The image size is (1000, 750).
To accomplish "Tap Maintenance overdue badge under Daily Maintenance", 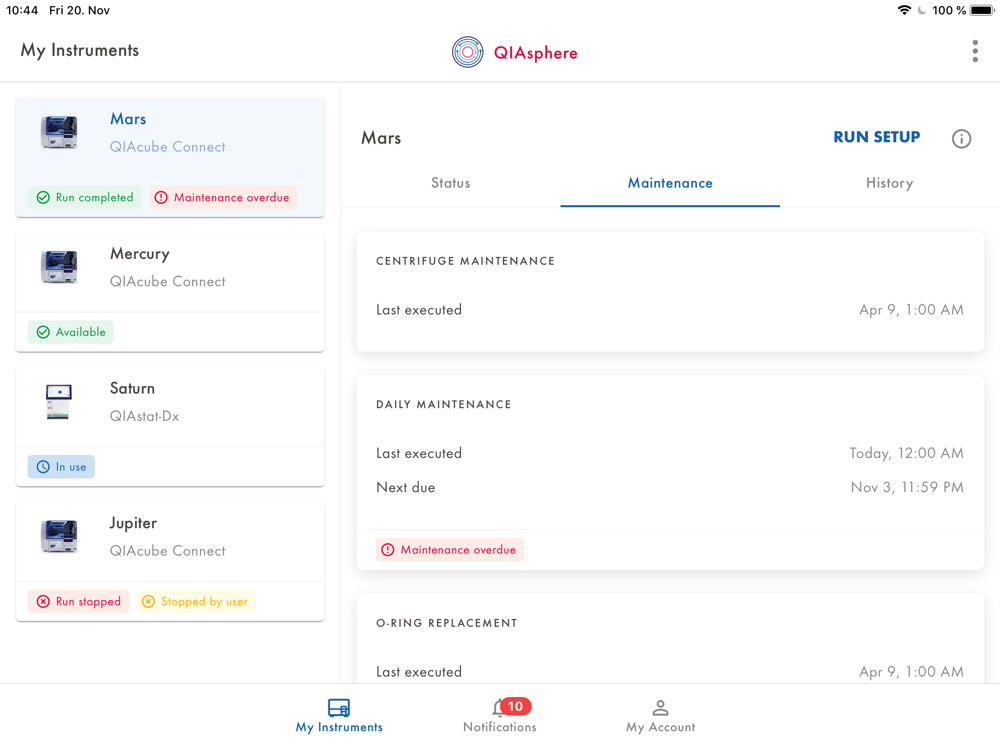I will 450,550.
